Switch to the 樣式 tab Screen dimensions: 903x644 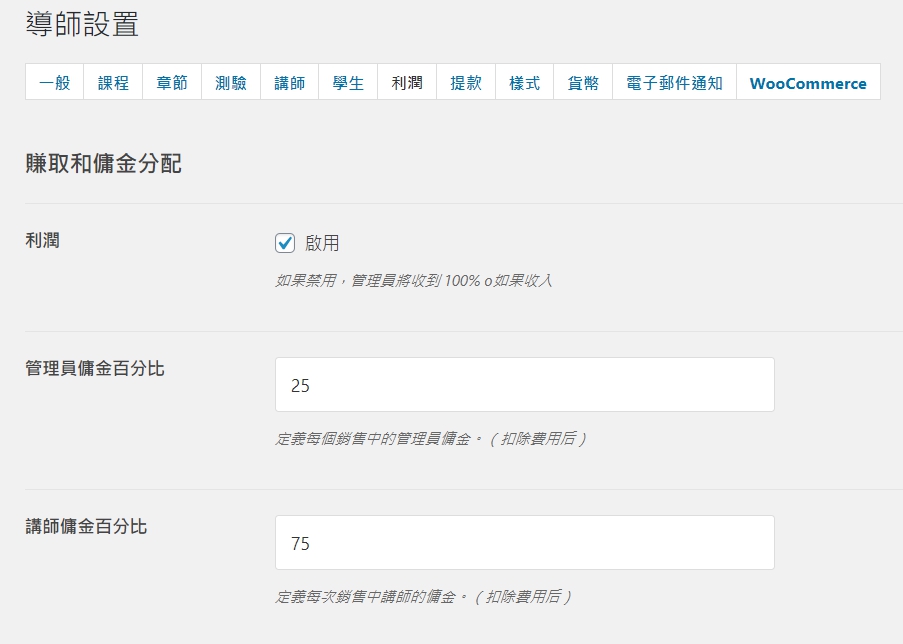click(x=525, y=82)
